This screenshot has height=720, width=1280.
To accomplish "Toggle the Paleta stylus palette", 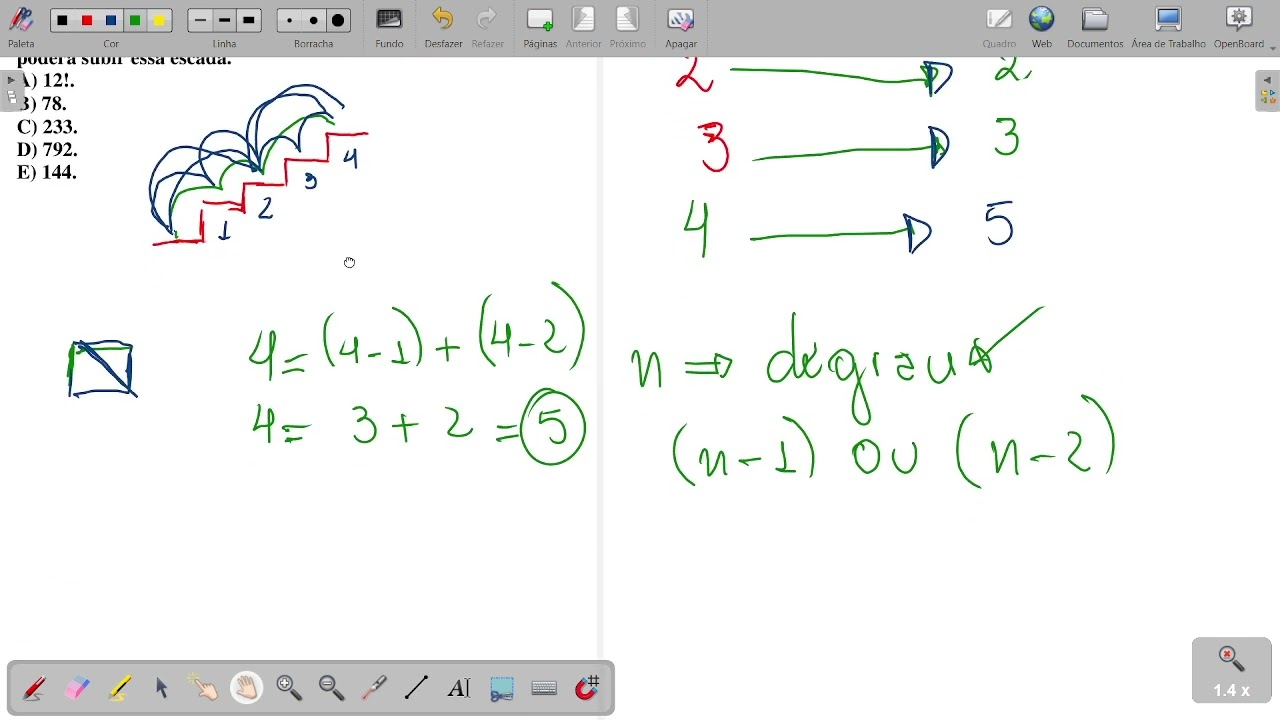I will click(x=21, y=26).
